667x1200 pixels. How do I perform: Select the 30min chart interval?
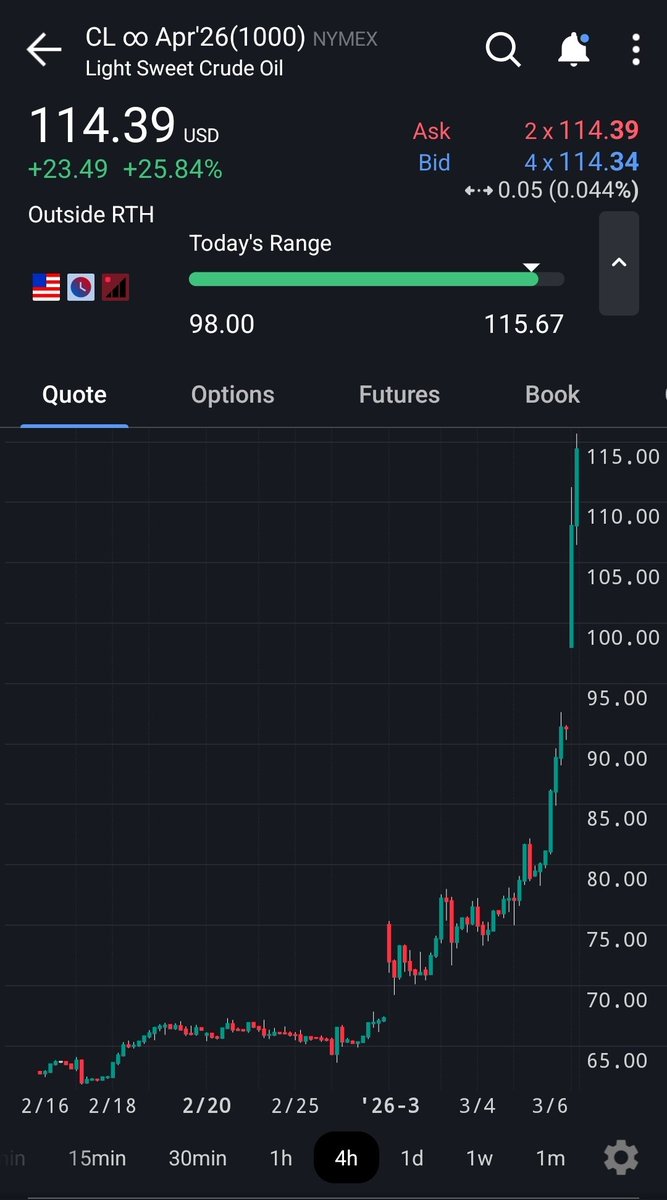point(198,1158)
